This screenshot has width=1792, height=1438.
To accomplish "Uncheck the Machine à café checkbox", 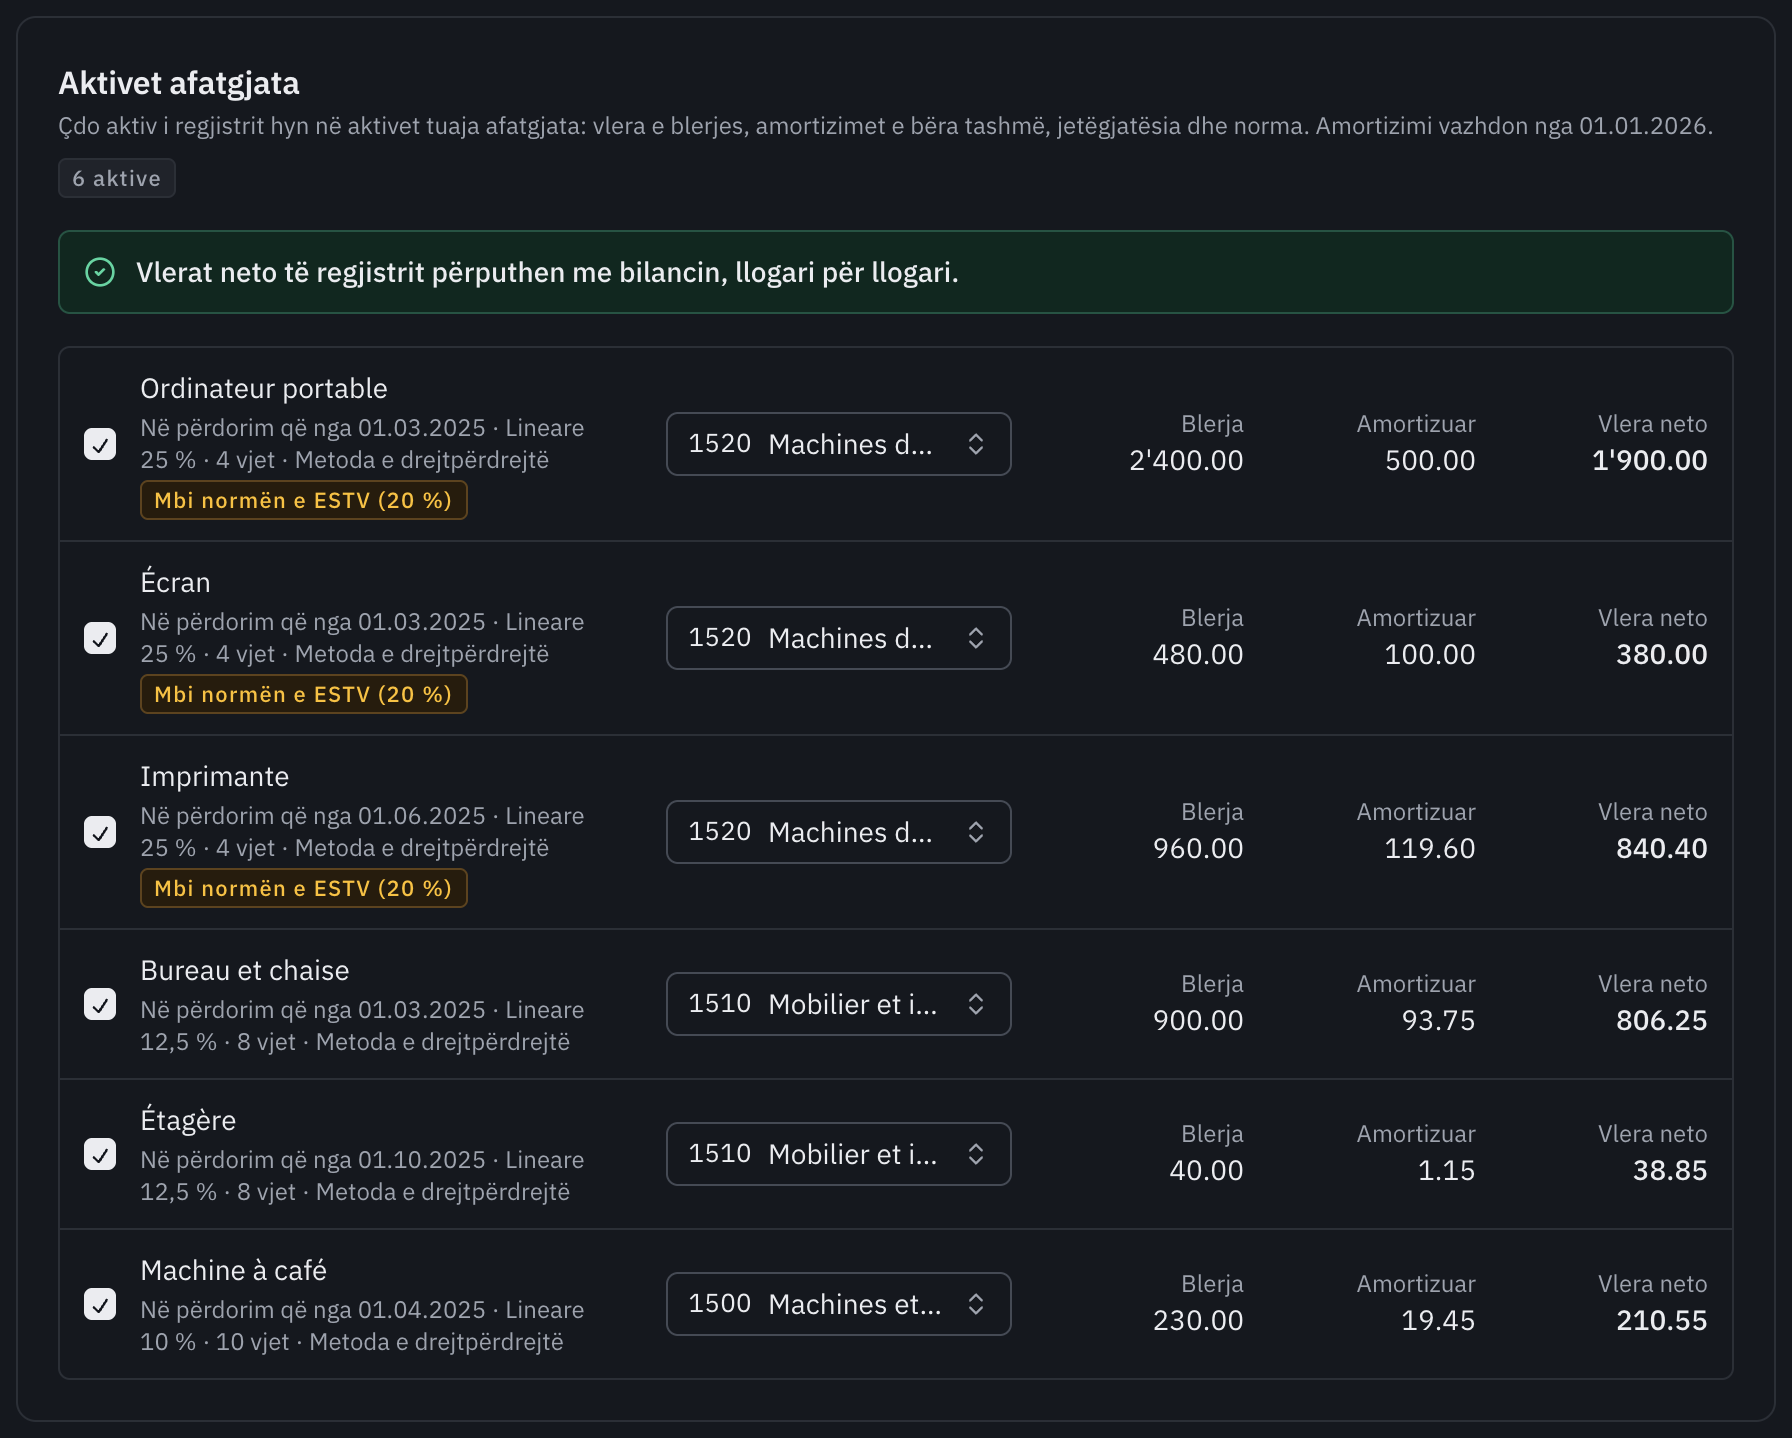I will coord(100,1304).
